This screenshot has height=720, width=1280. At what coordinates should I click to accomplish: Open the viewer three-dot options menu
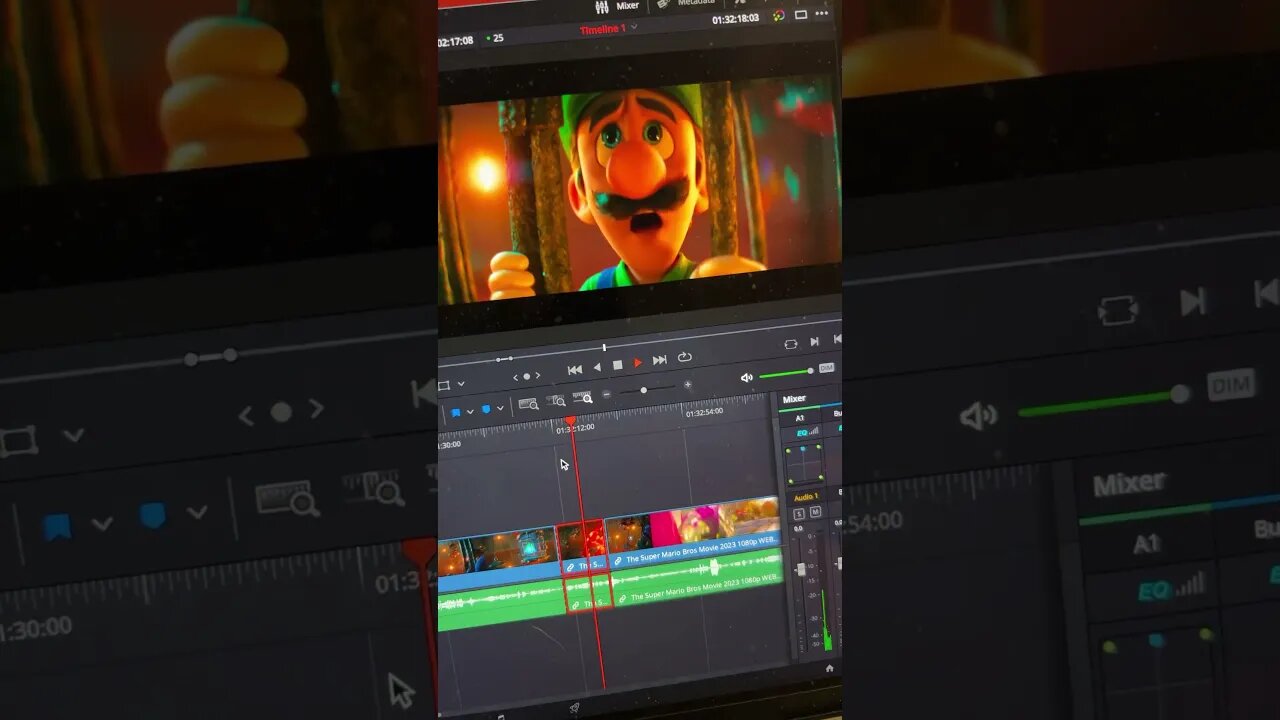(823, 14)
